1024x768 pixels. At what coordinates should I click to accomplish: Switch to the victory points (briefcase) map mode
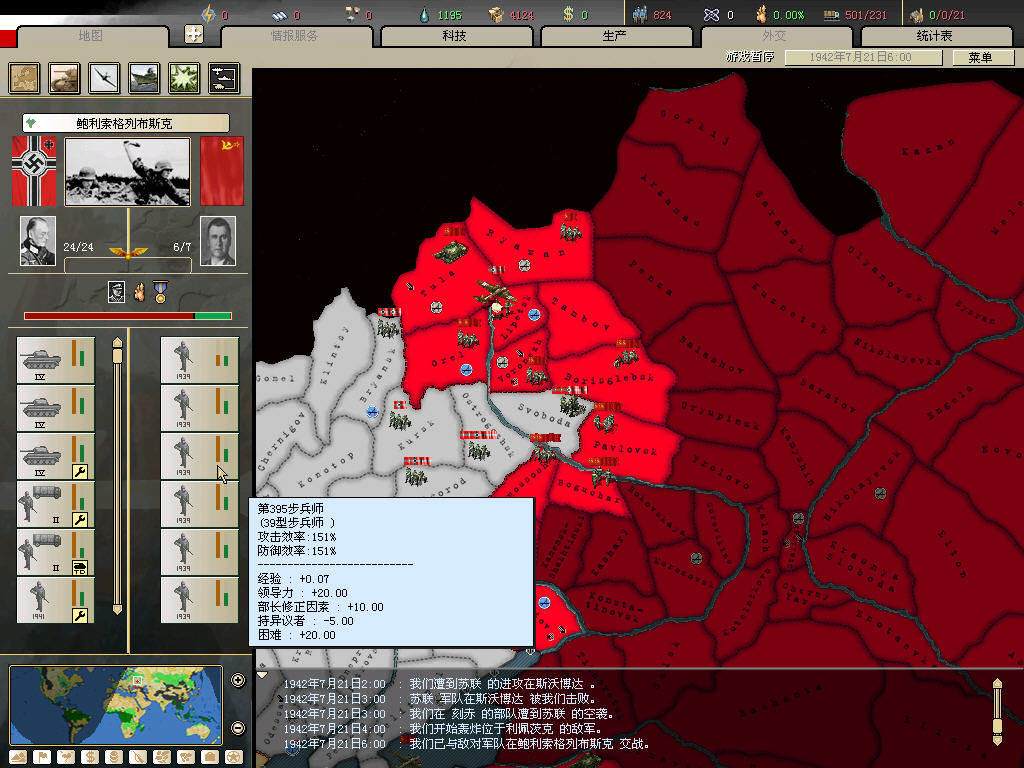210,757
